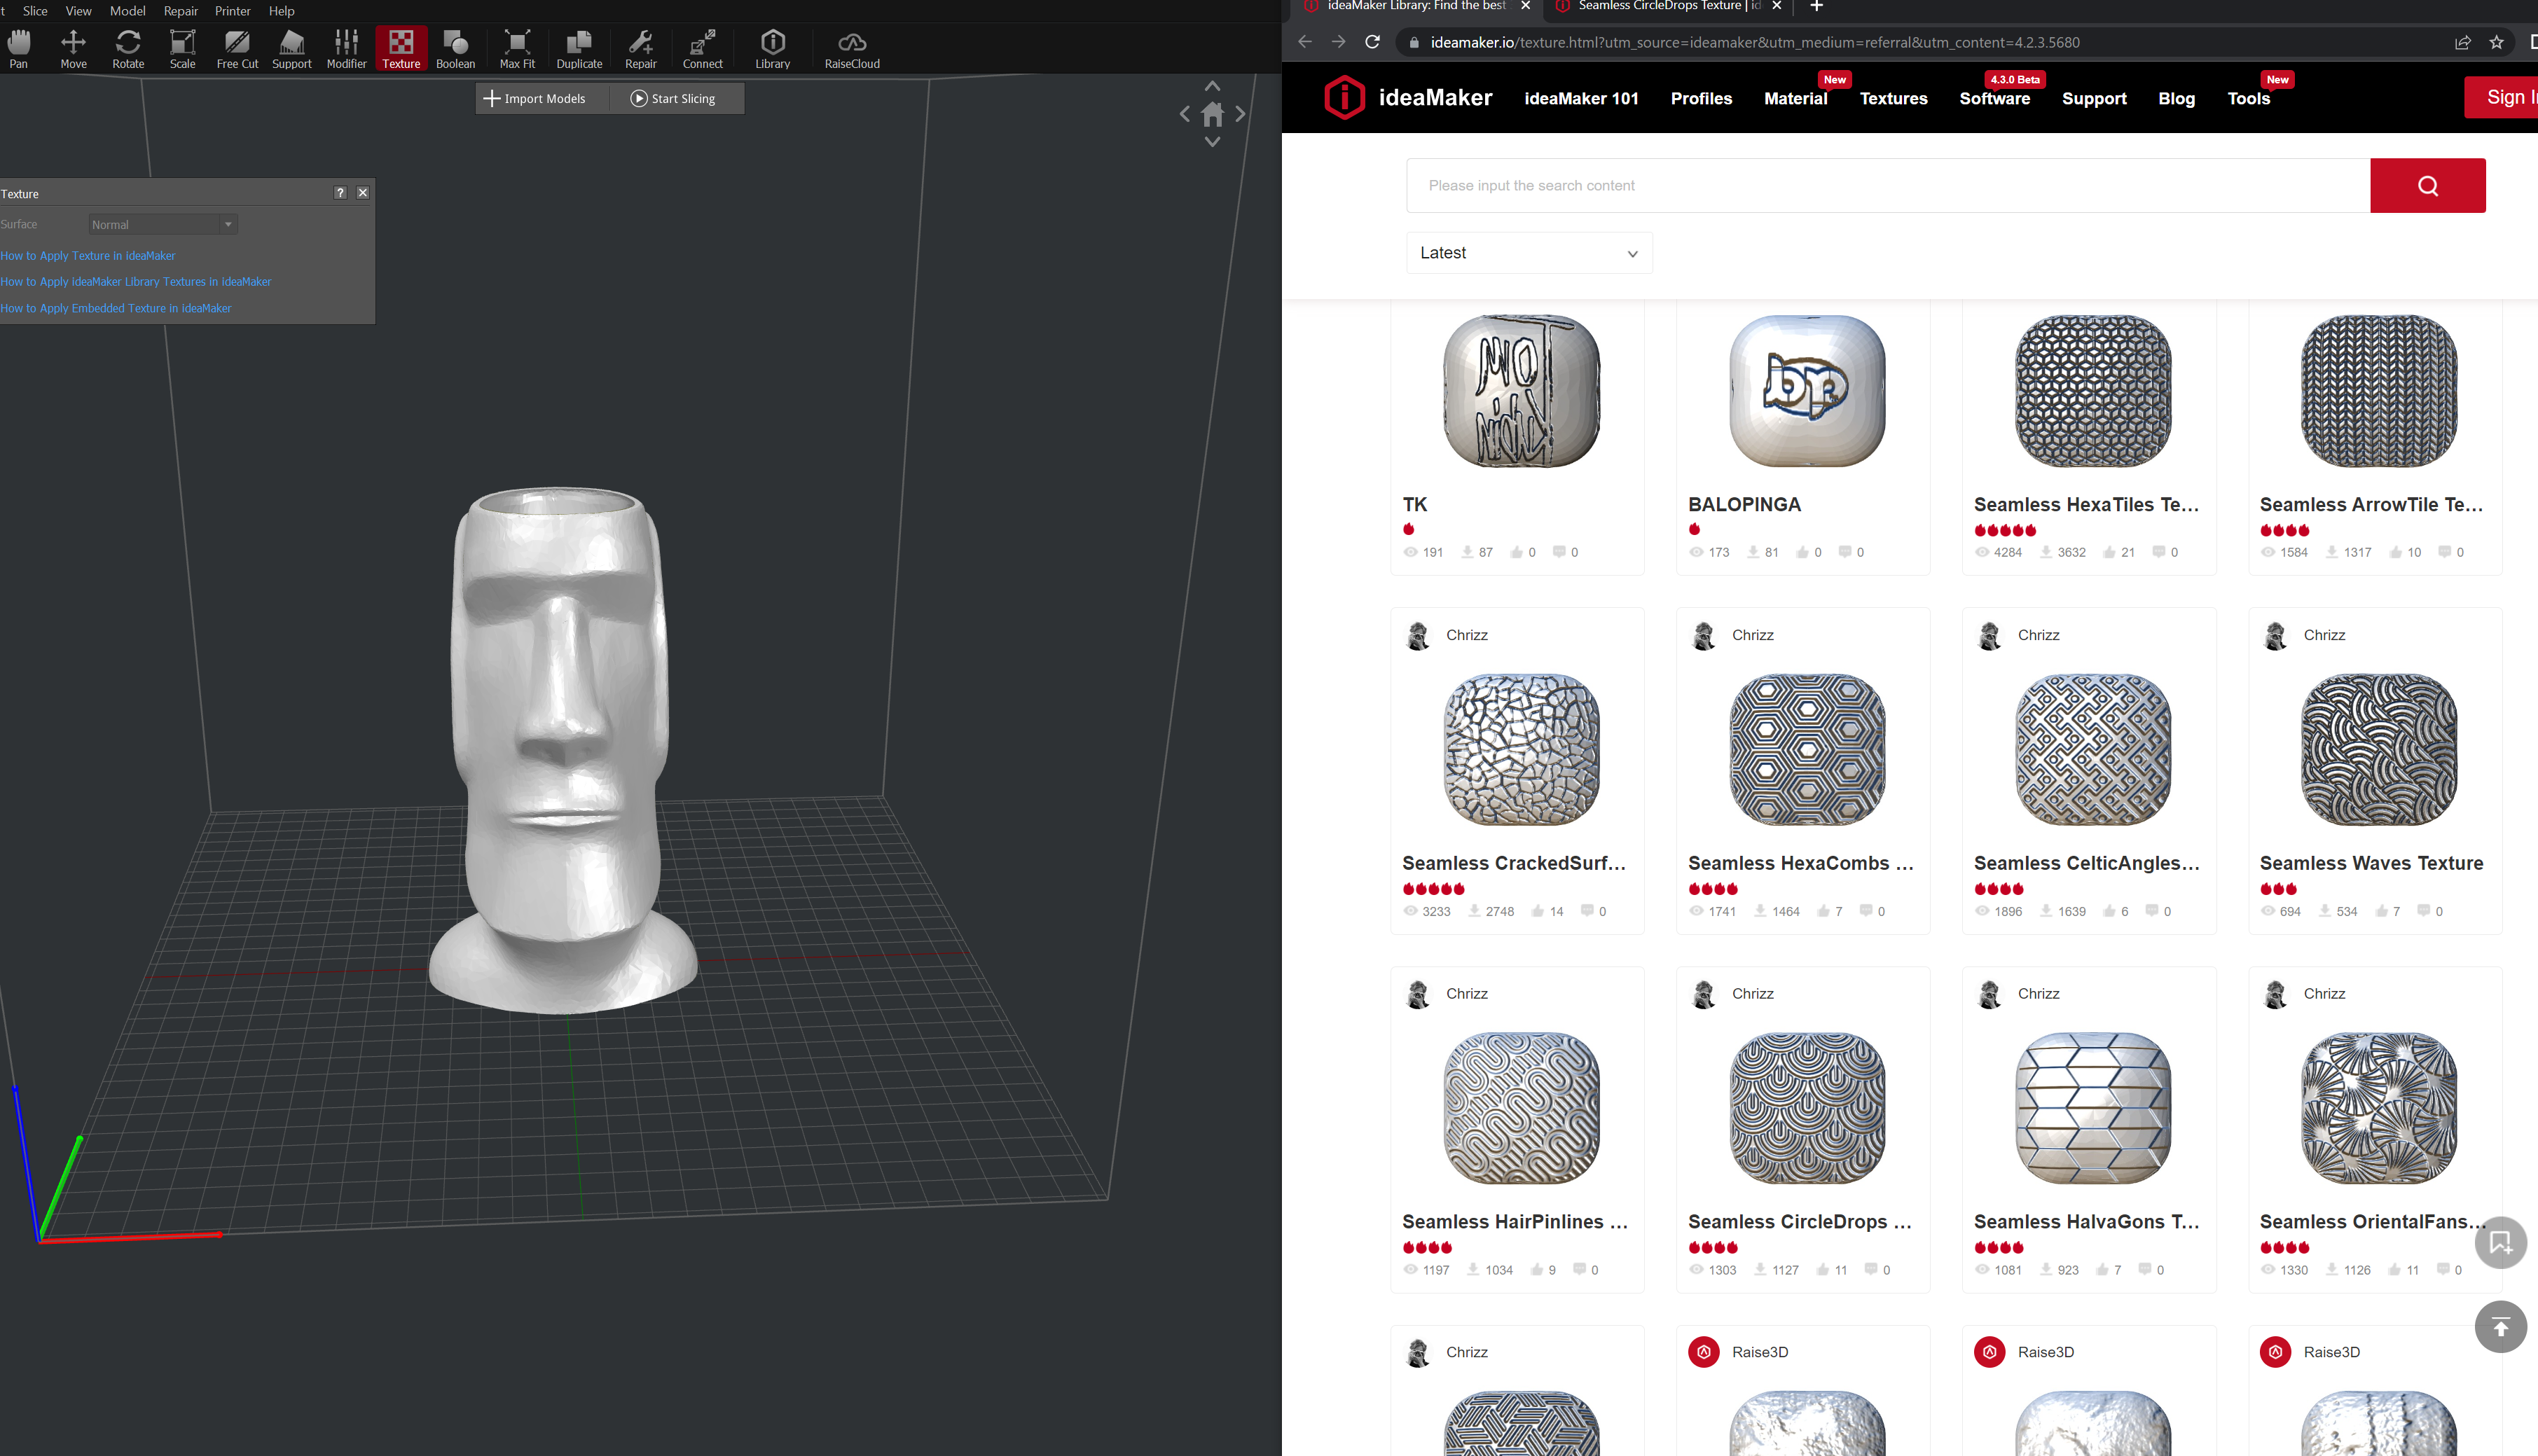Go back in browser

click(1304, 42)
